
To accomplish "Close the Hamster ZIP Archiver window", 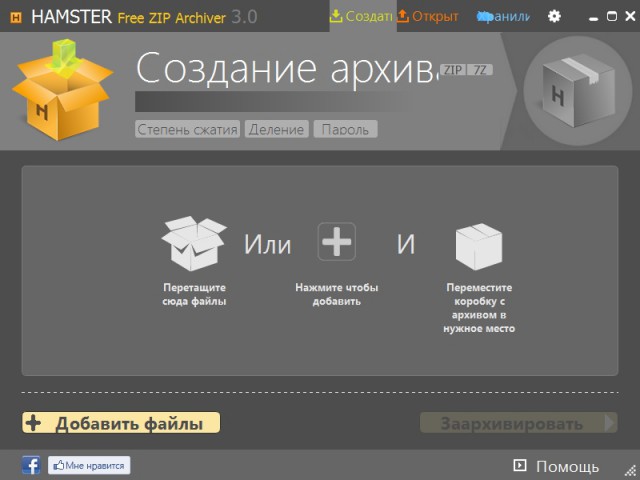I will (630, 16).
